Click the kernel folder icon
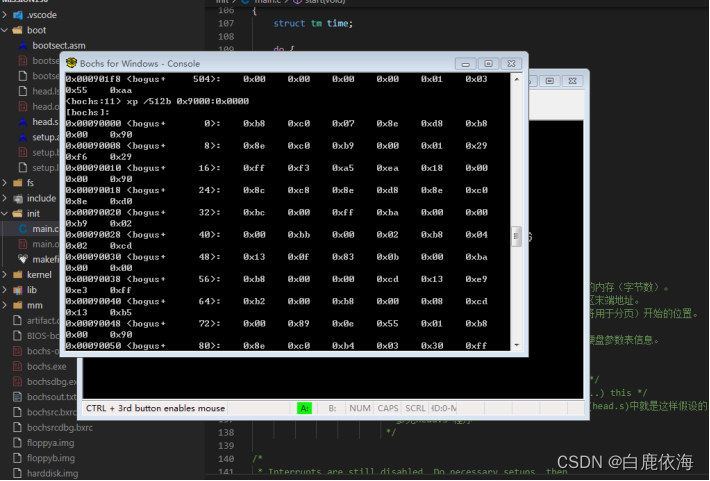 pos(18,275)
